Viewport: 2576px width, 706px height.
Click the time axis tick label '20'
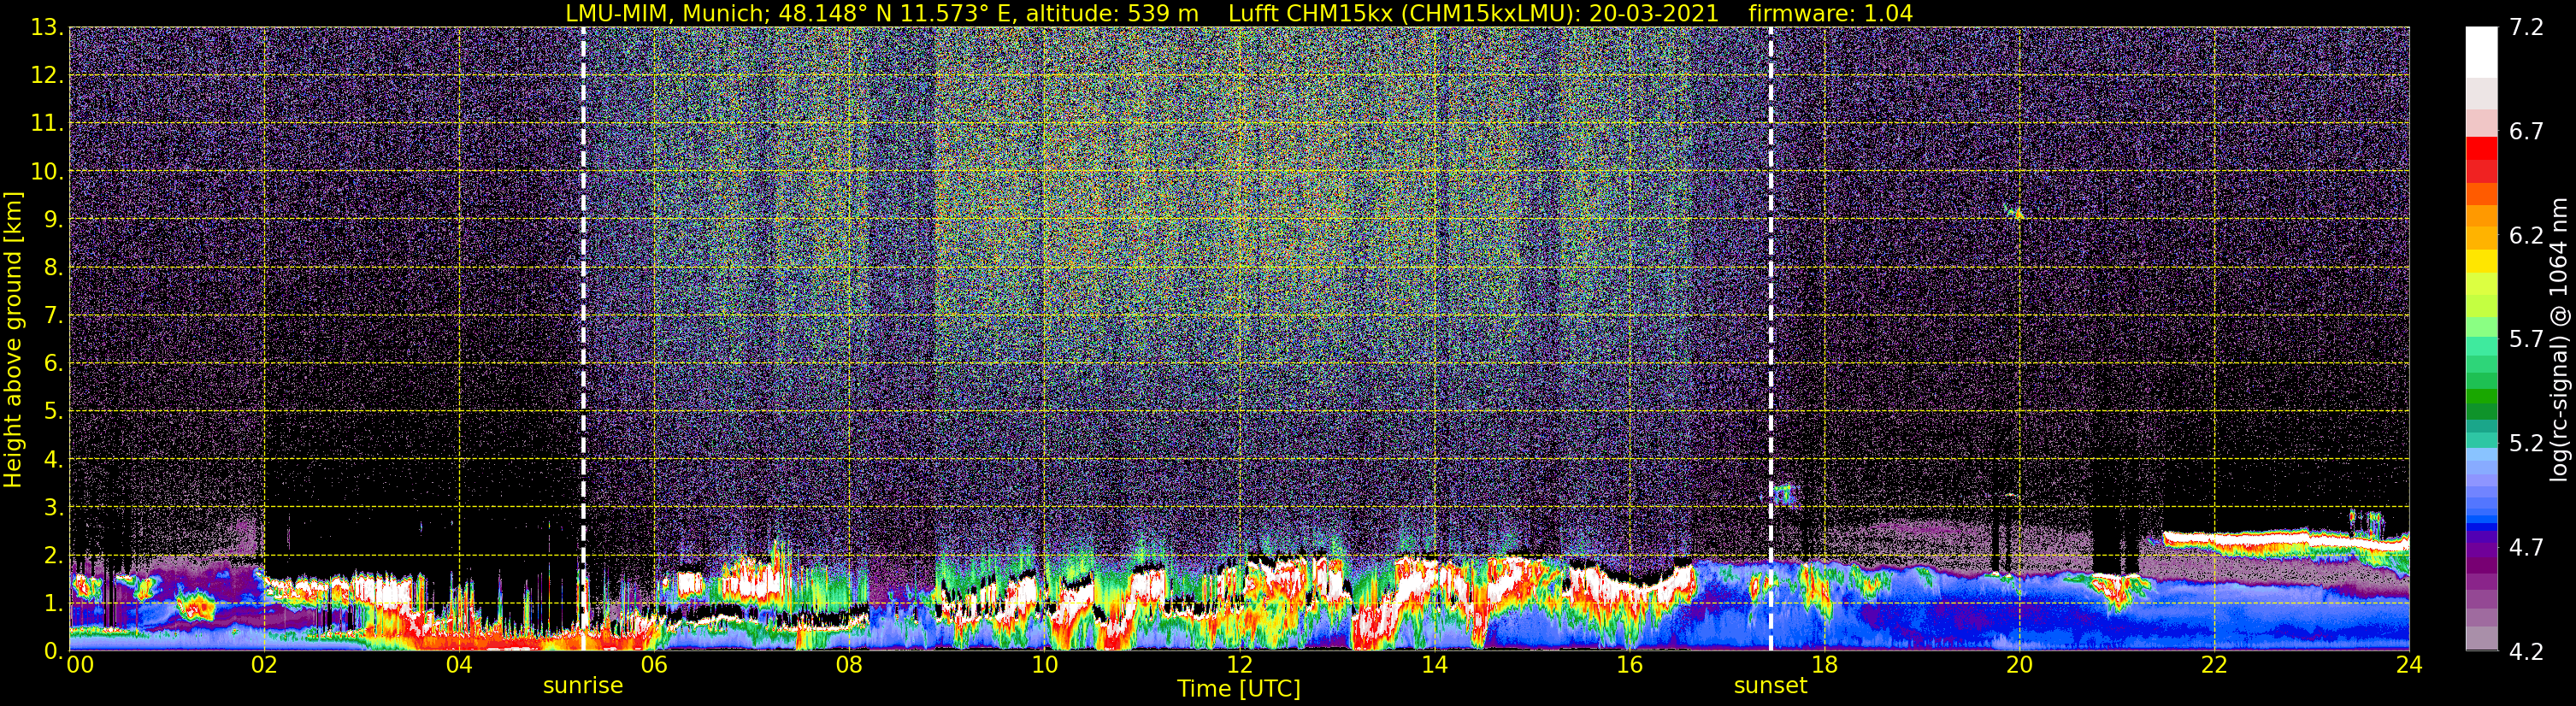(x=2019, y=665)
